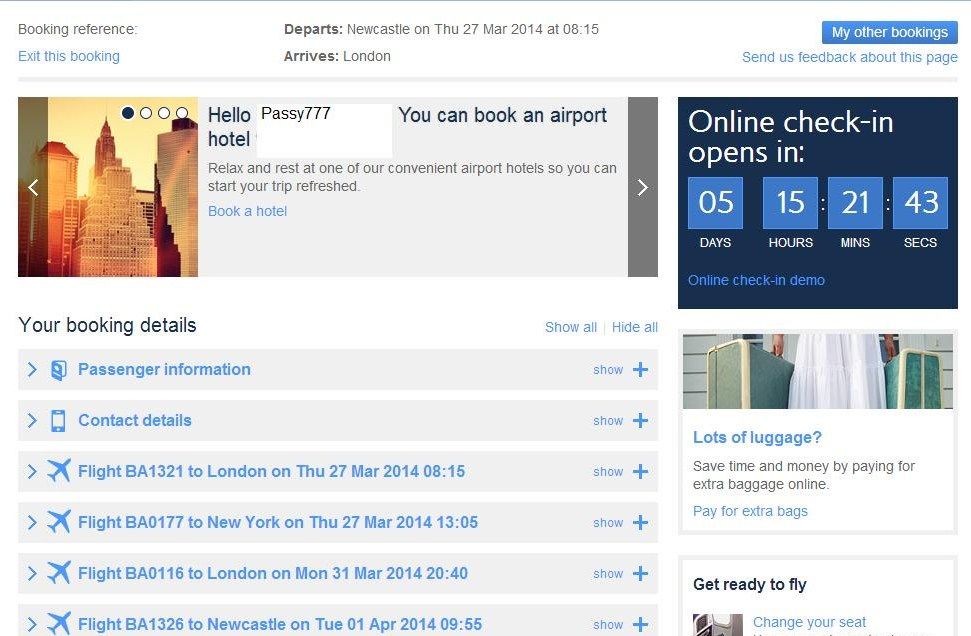Expand the Passenger information section
971x636 pixels.
[x=164, y=370]
